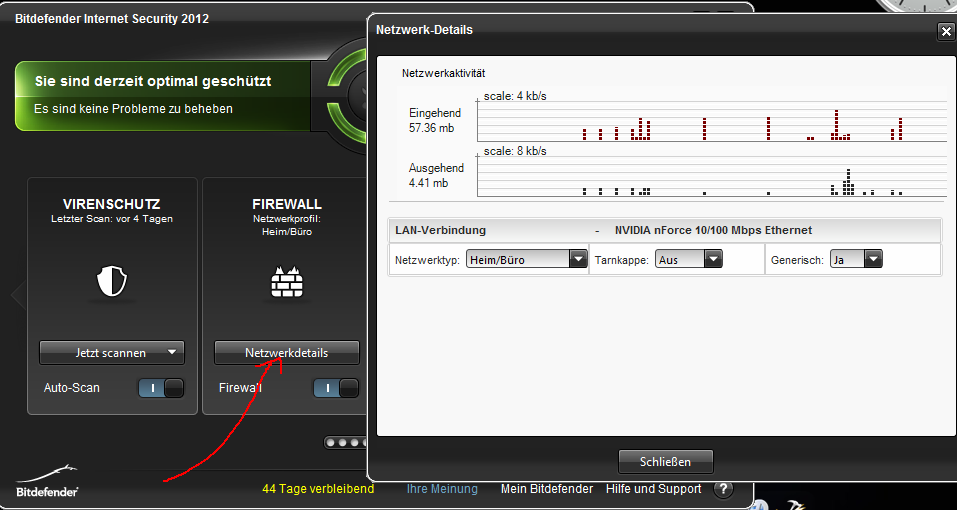Open the Netzwerktyp dropdown Heim/Büro
This screenshot has height=510, width=957.
[x=527, y=259]
